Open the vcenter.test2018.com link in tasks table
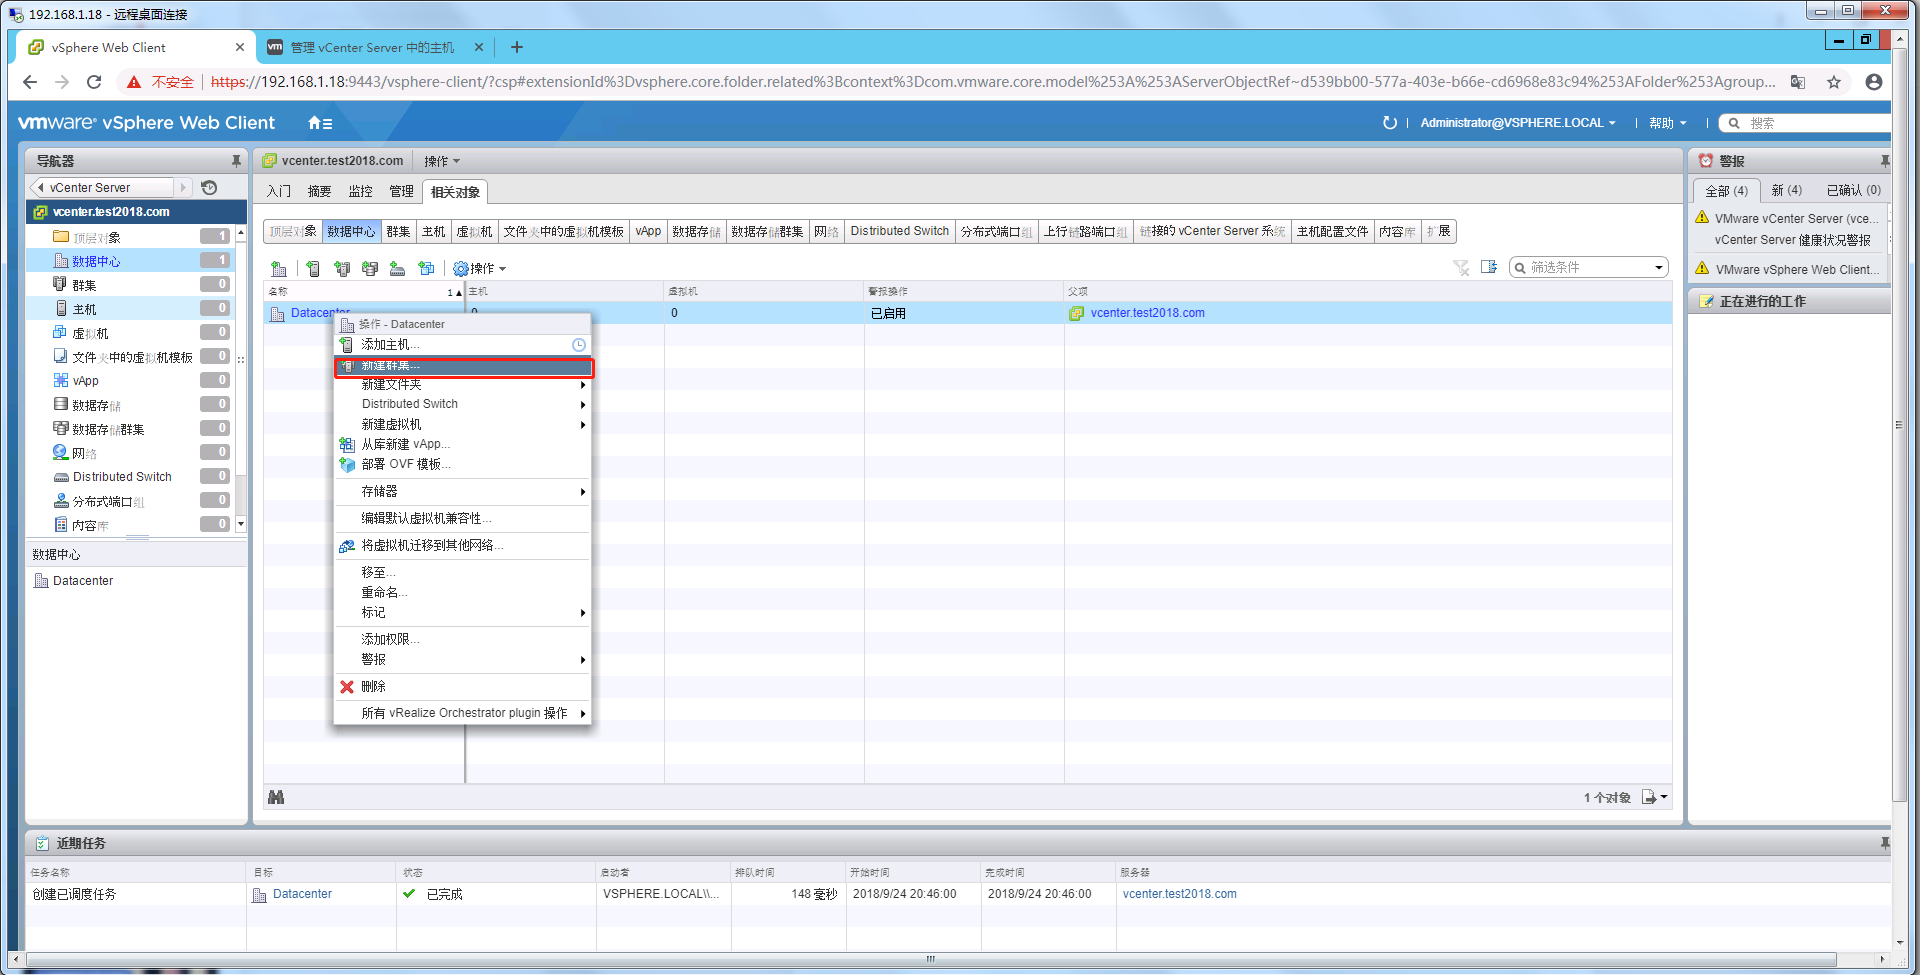The width and height of the screenshot is (1920, 975). (1179, 893)
